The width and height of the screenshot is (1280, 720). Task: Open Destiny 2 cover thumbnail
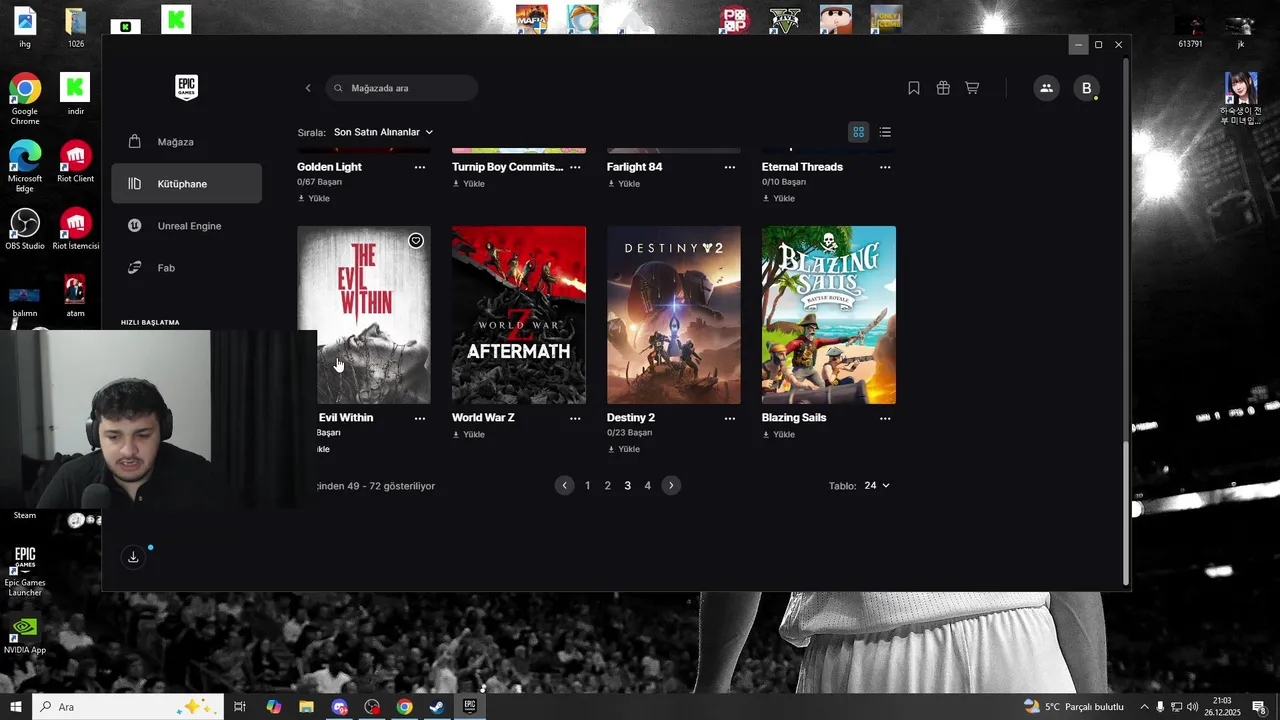pos(674,315)
